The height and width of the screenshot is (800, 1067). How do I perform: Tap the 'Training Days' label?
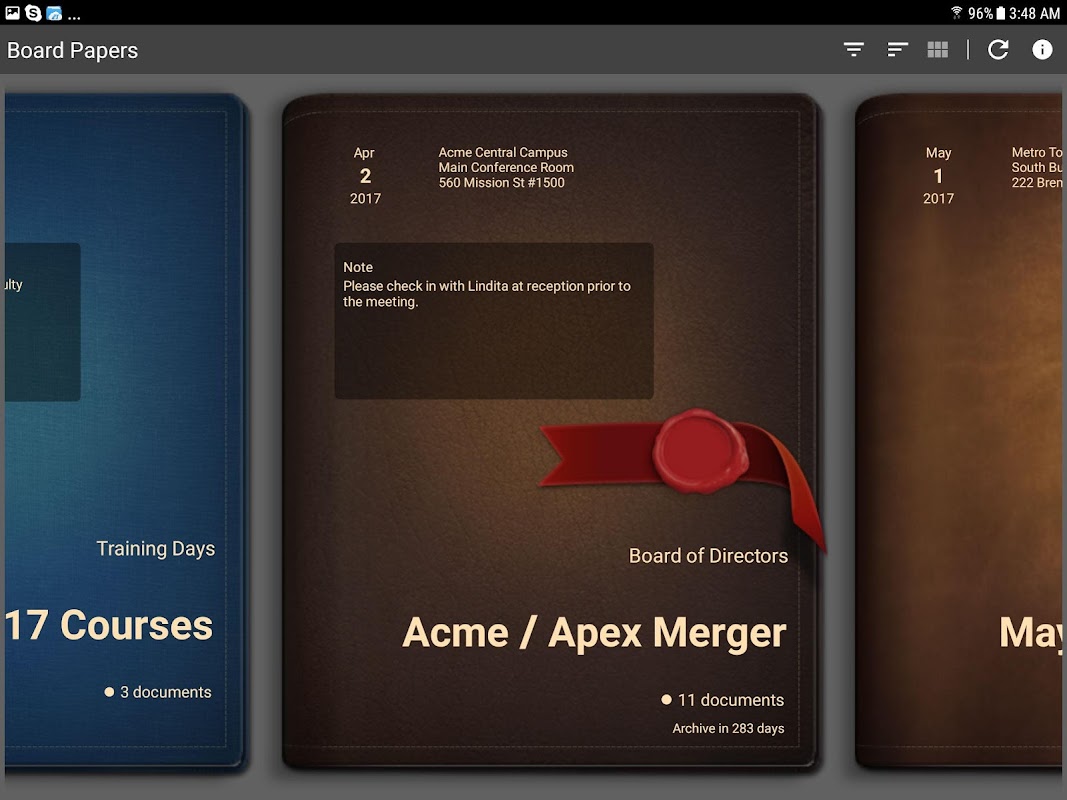pyautogui.click(x=156, y=548)
